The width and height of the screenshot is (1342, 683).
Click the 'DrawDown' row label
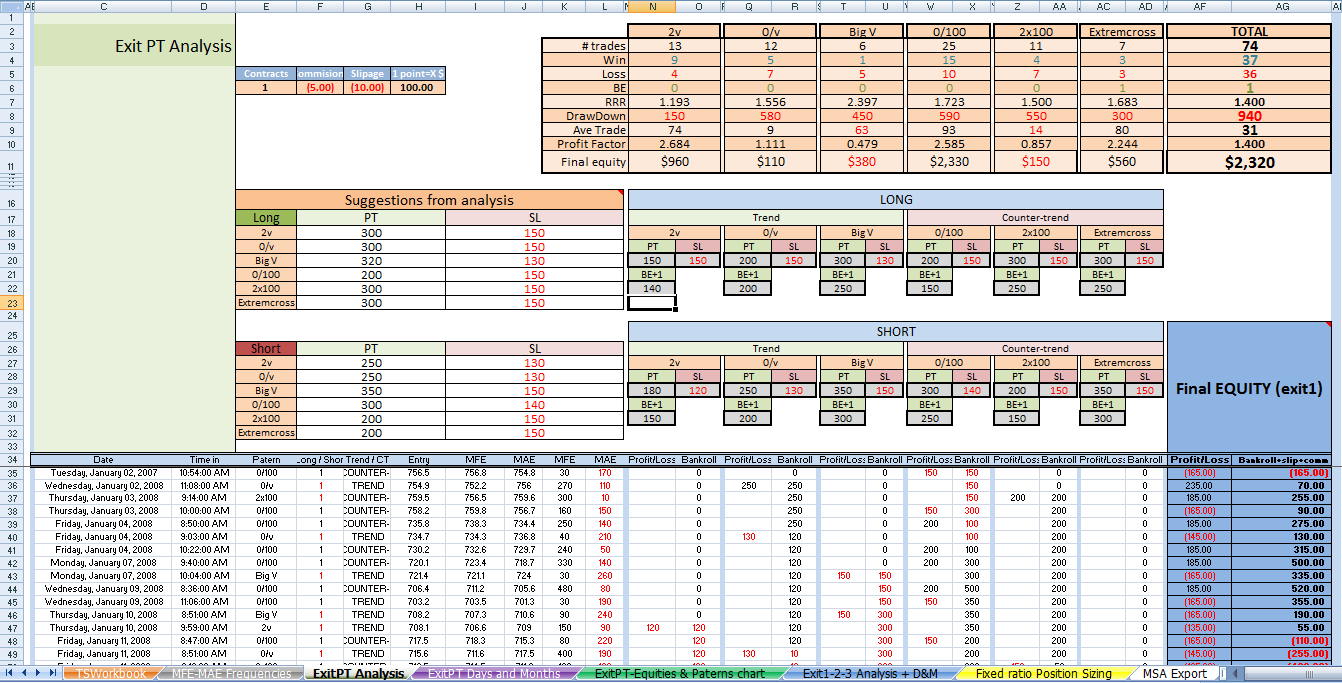[584, 116]
